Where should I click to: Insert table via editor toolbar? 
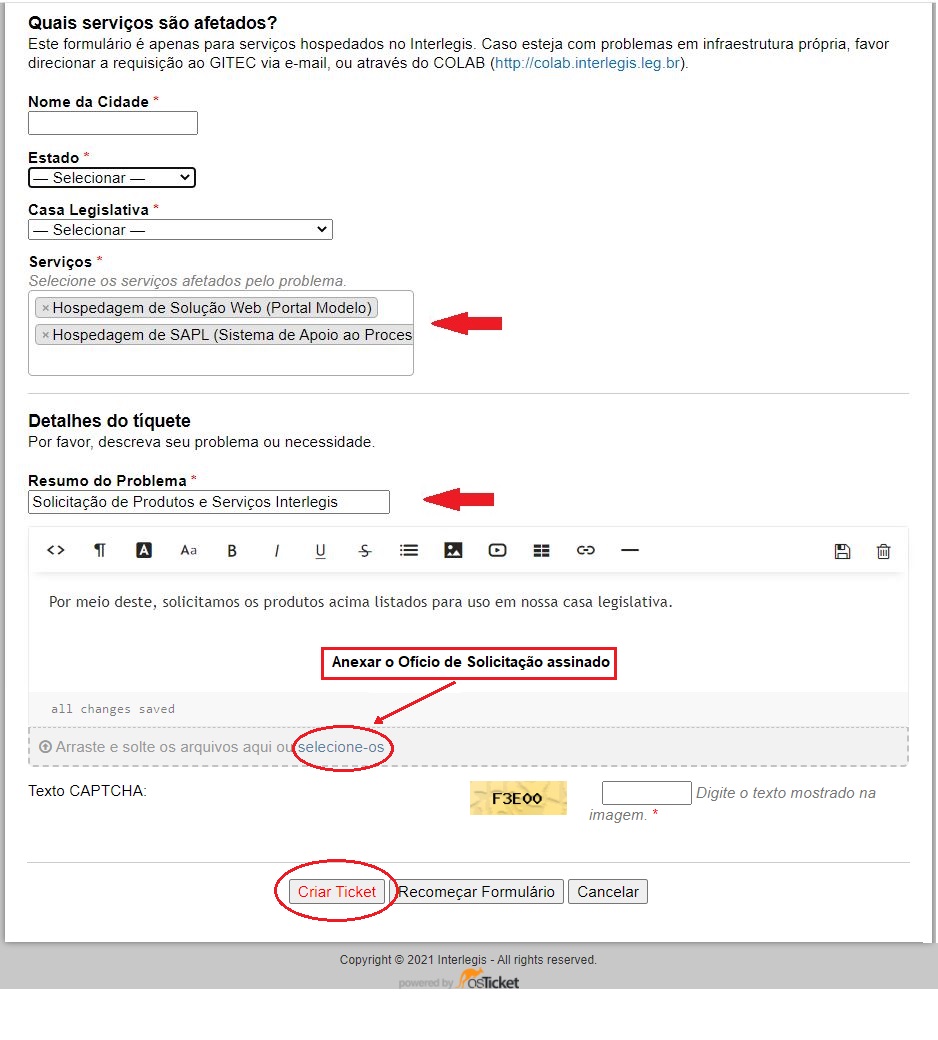tap(541, 550)
